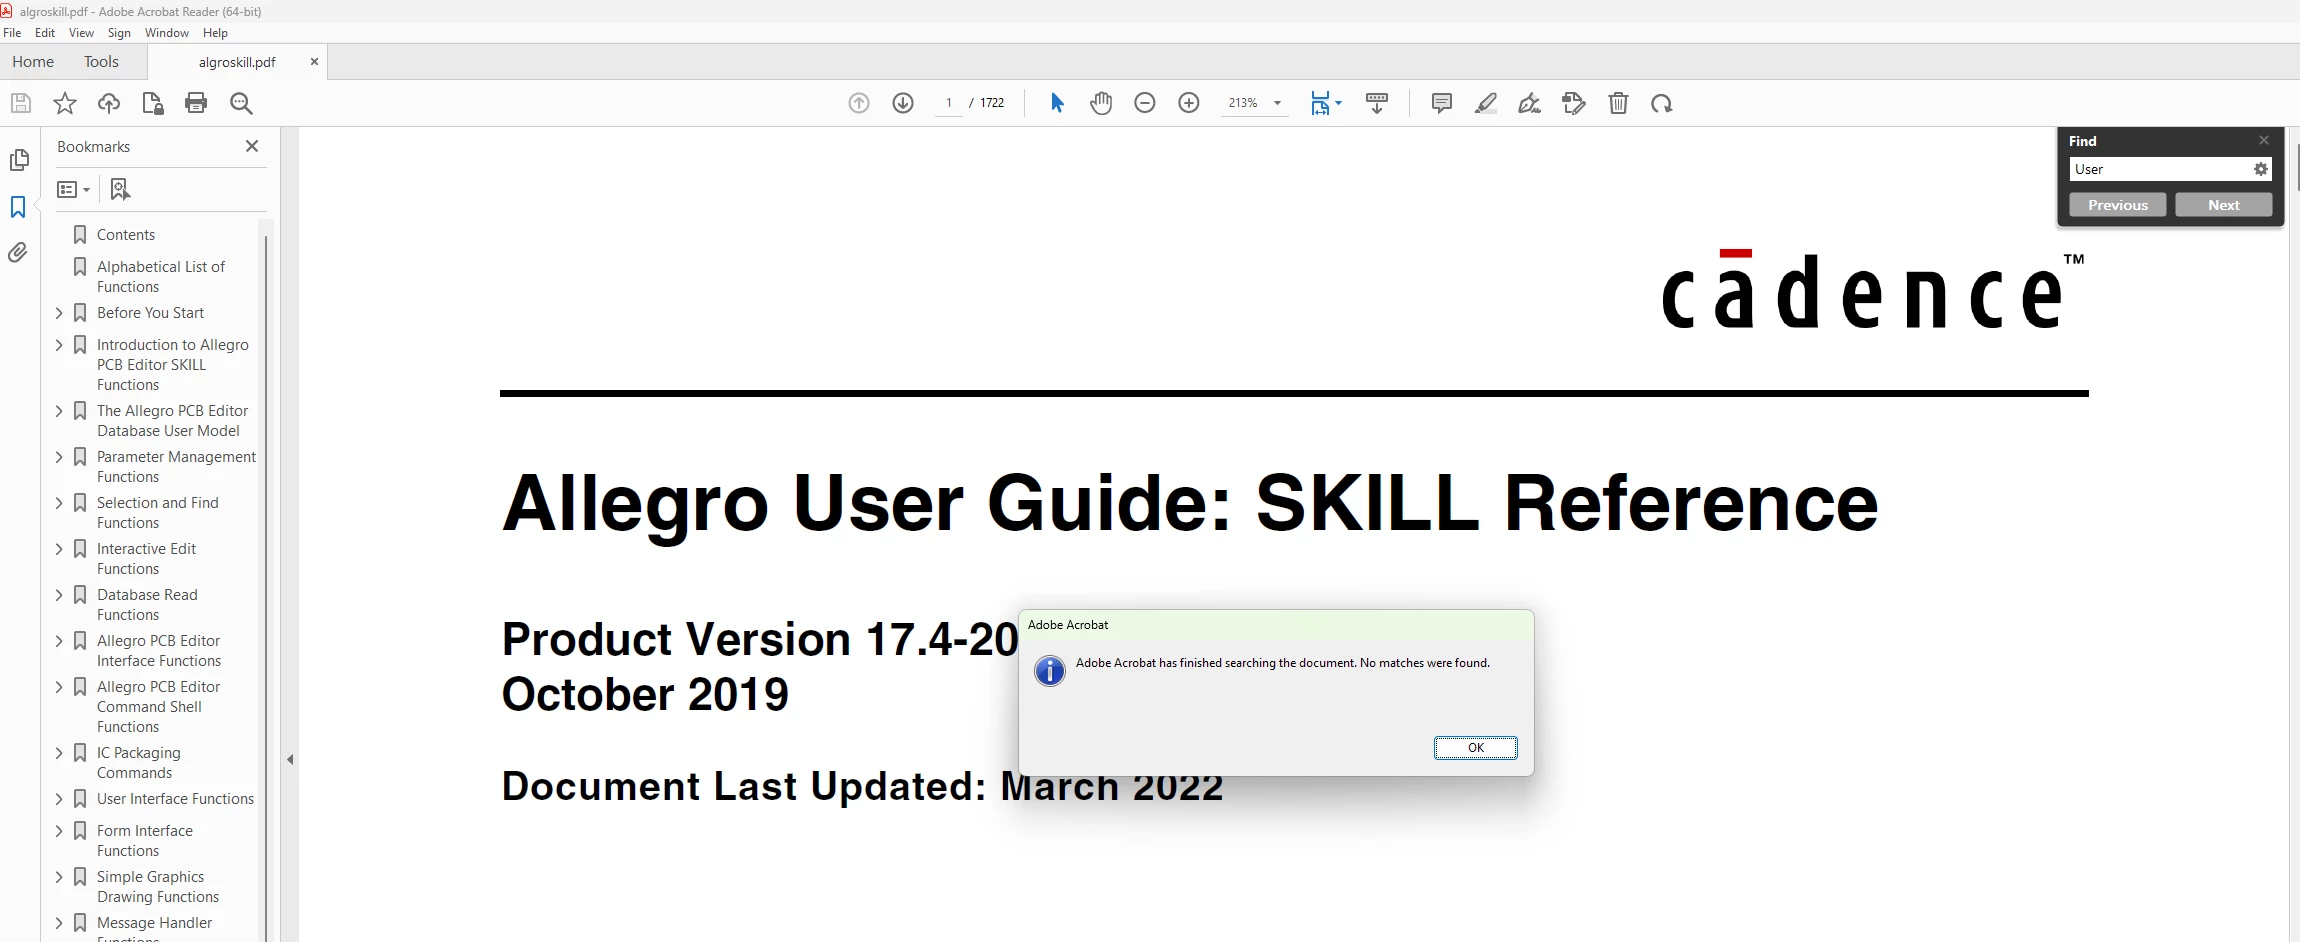Open the zoom level 213% dropdown

1277,103
